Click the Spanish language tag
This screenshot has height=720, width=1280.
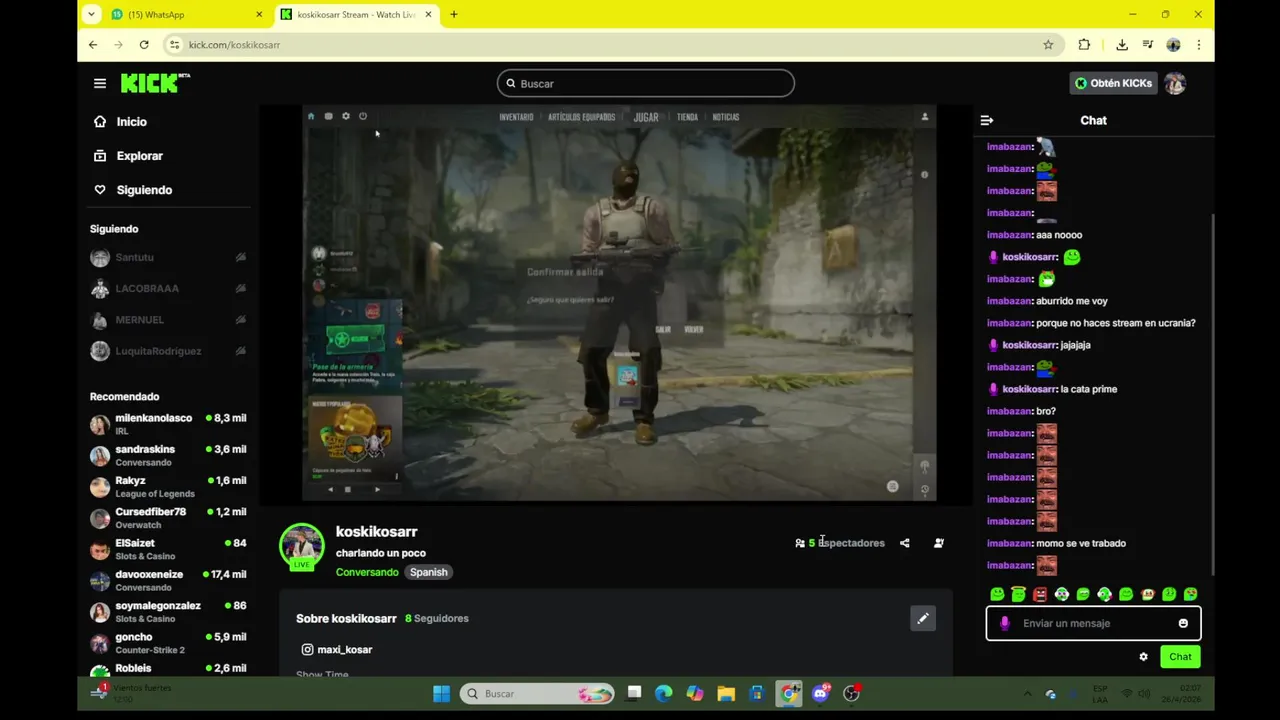pos(428,572)
